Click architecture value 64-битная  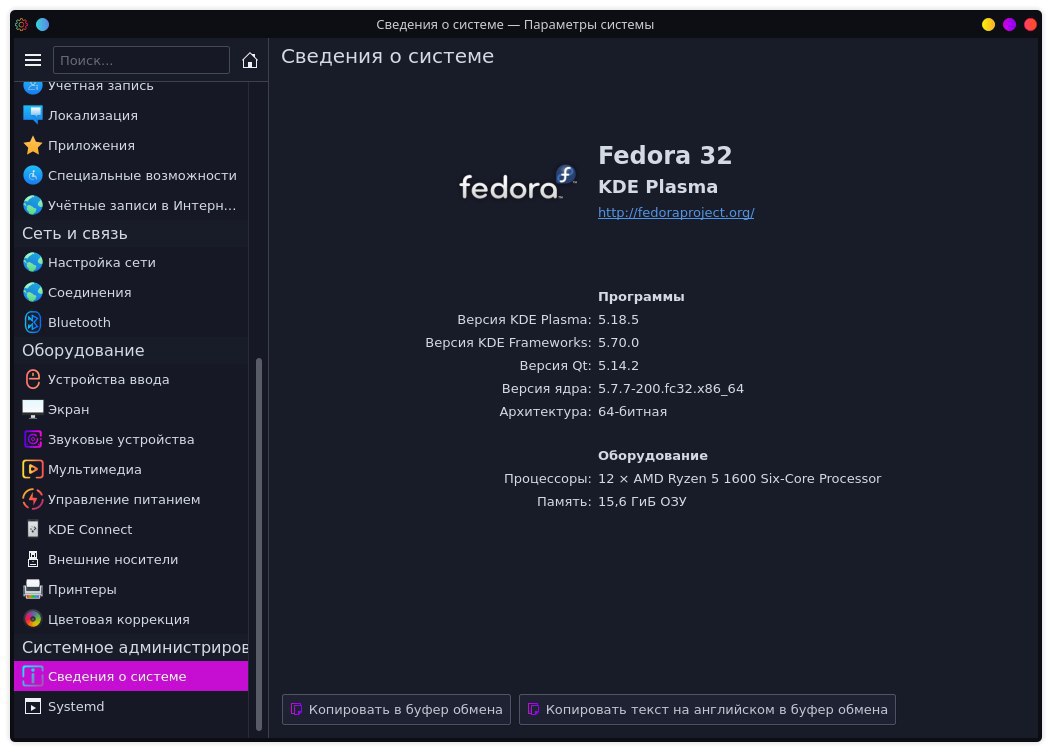coord(632,412)
